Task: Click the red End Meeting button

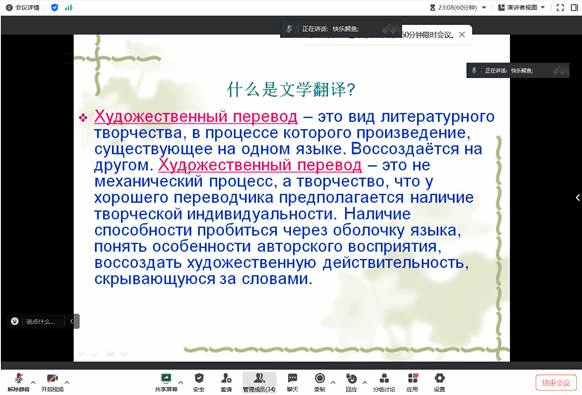Action: click(x=556, y=383)
